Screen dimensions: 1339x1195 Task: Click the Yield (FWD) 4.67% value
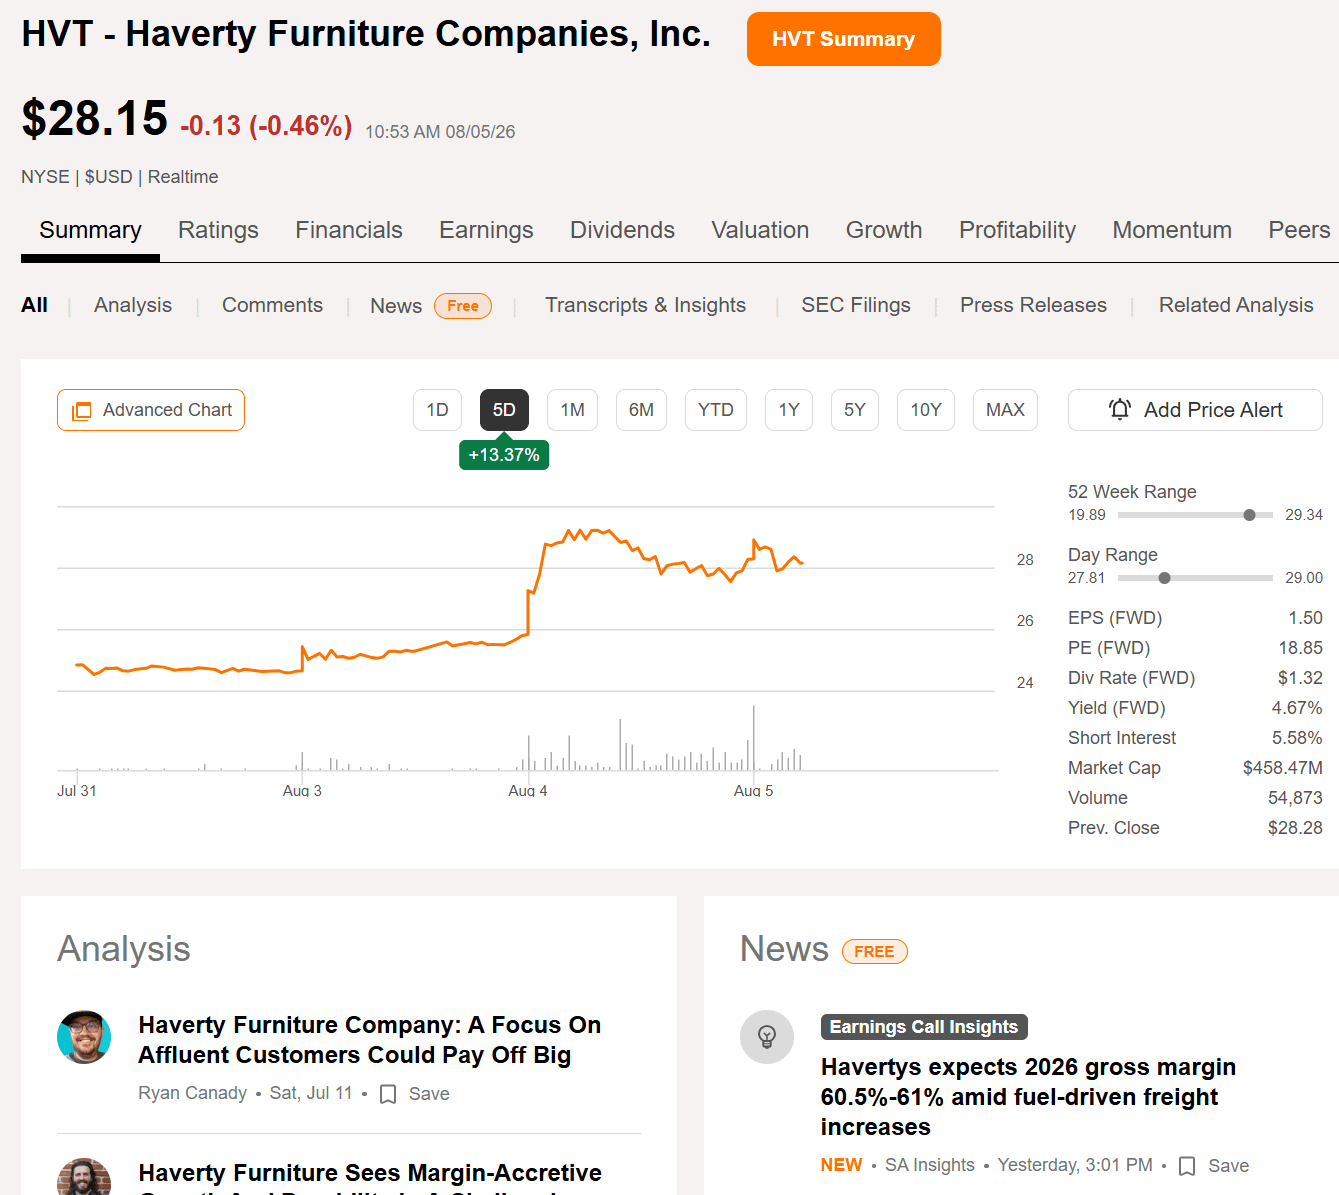click(1297, 708)
